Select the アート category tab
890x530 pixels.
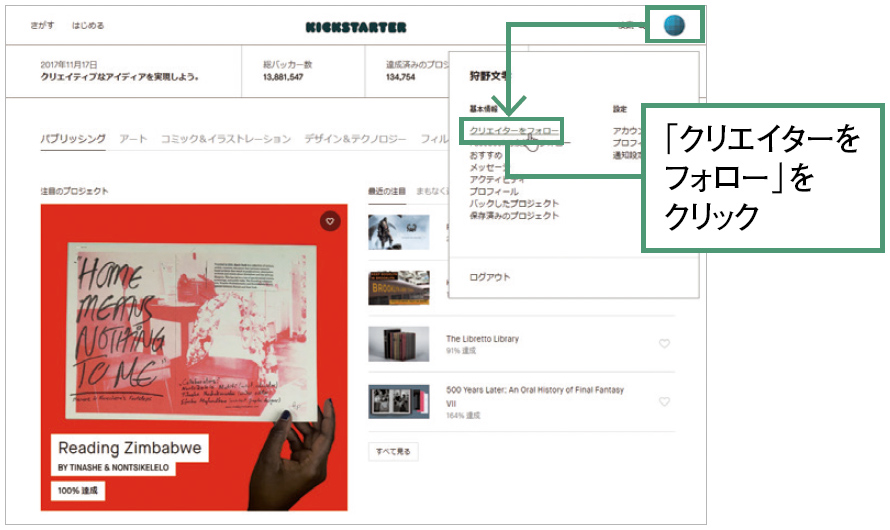pos(133,138)
